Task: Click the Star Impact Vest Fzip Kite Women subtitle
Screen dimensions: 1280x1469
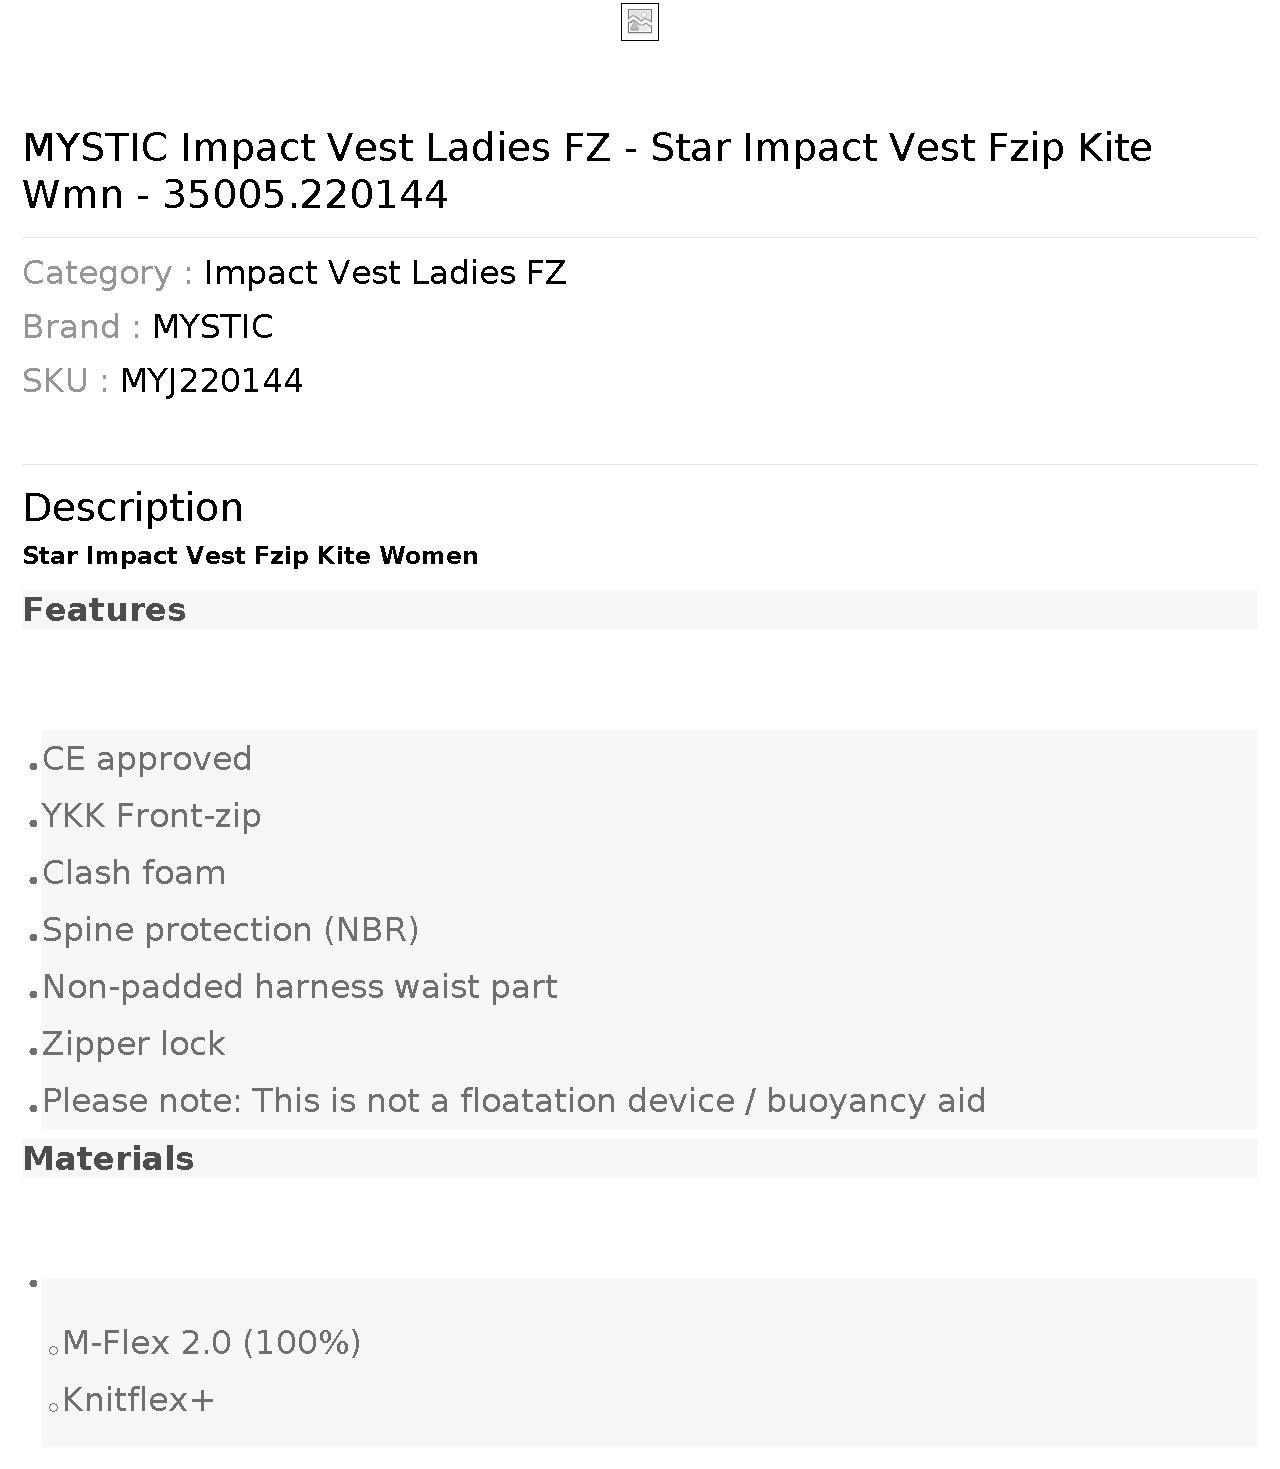Action: click(x=250, y=556)
